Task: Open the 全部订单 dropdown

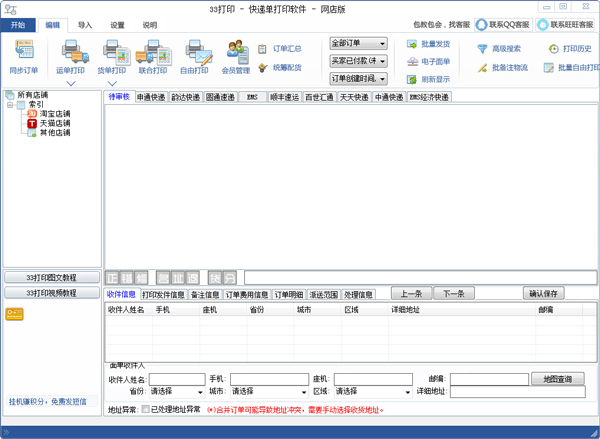Action: coord(359,43)
